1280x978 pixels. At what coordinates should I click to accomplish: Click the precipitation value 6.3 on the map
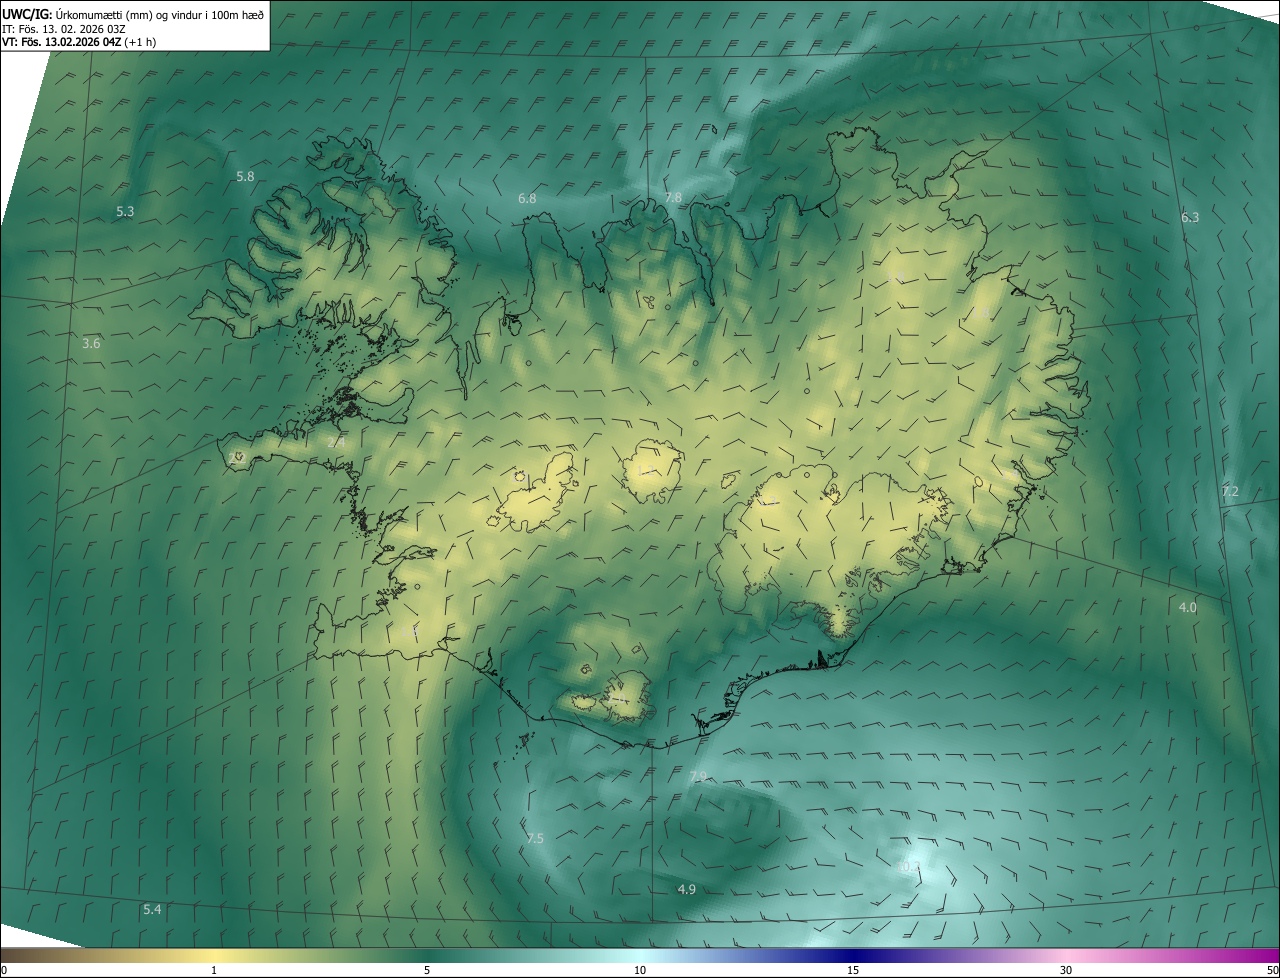[x=1190, y=217]
